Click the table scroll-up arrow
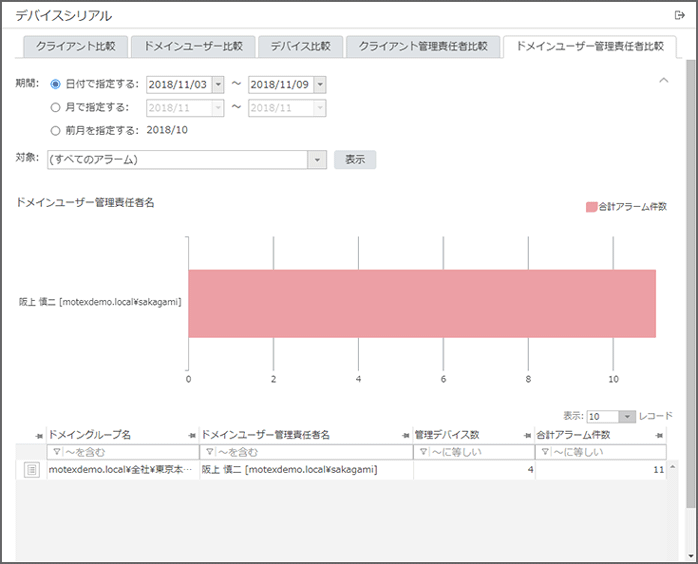The image size is (698, 564). [x=673, y=467]
